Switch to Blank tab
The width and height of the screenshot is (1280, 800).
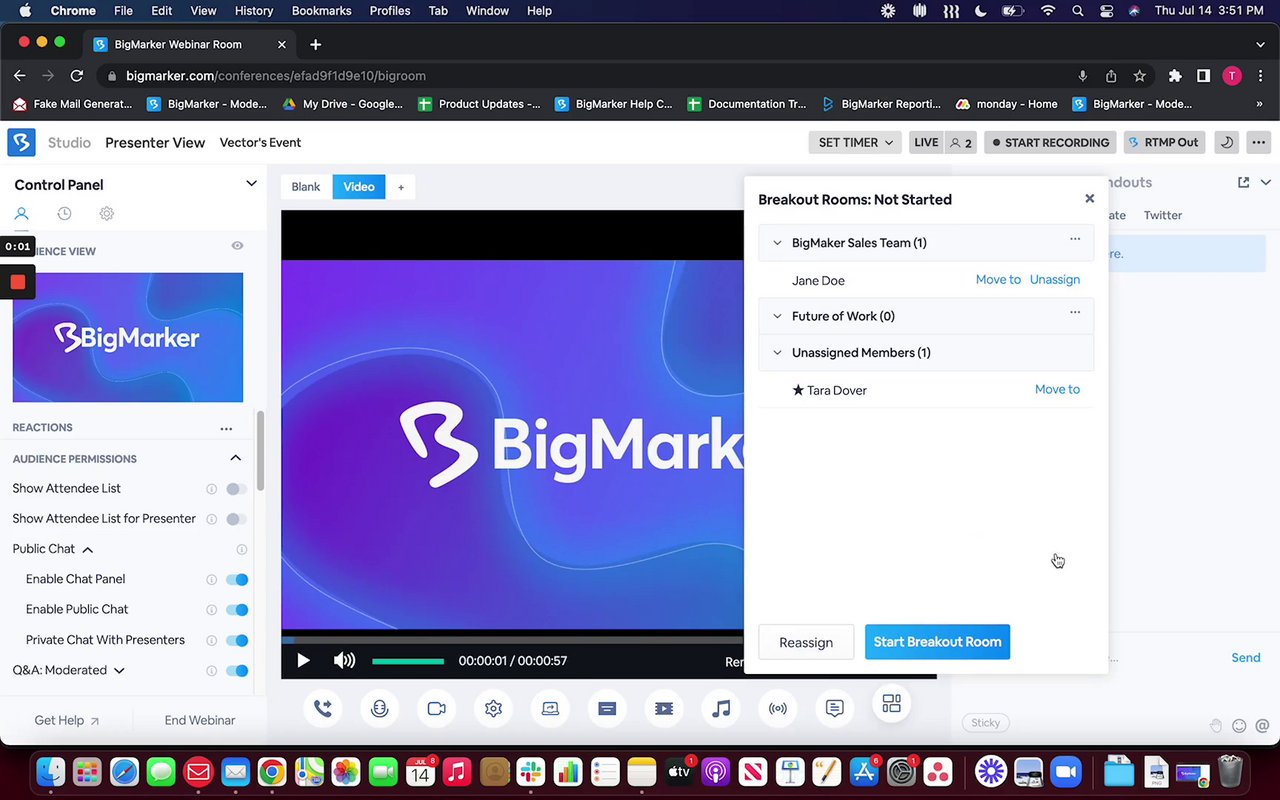pyautogui.click(x=306, y=187)
